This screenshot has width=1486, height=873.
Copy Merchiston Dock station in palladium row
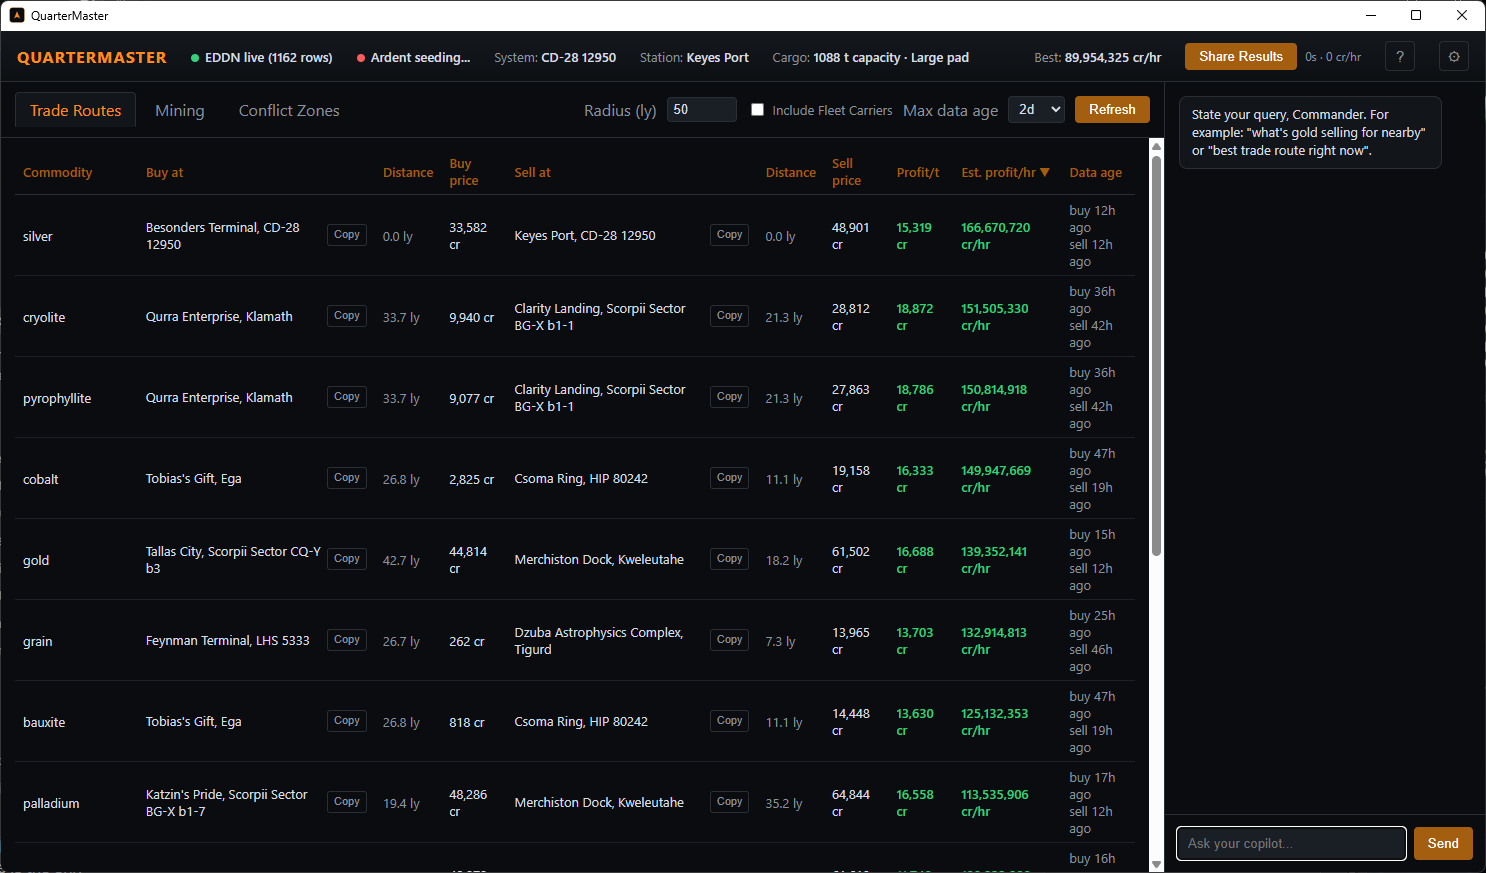coord(730,802)
